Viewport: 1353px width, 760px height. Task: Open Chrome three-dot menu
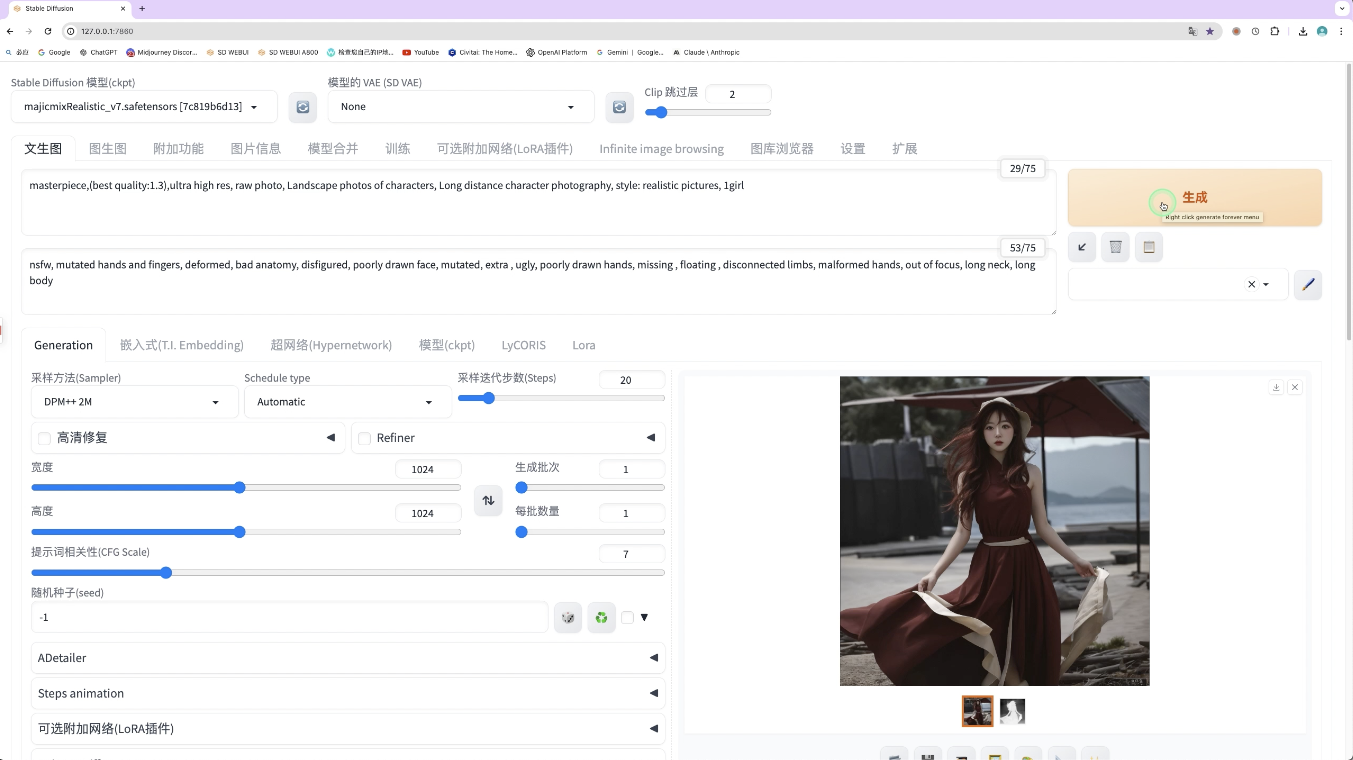1341,31
